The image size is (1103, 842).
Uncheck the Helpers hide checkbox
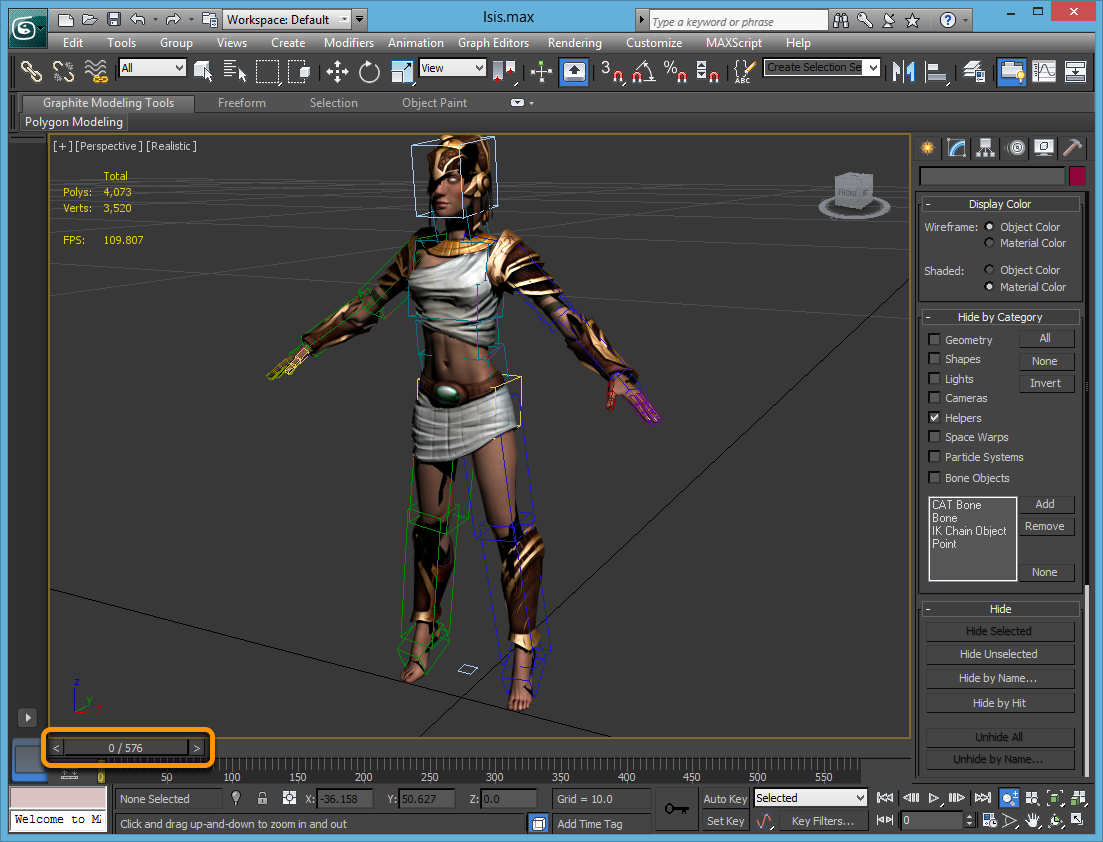(x=934, y=417)
